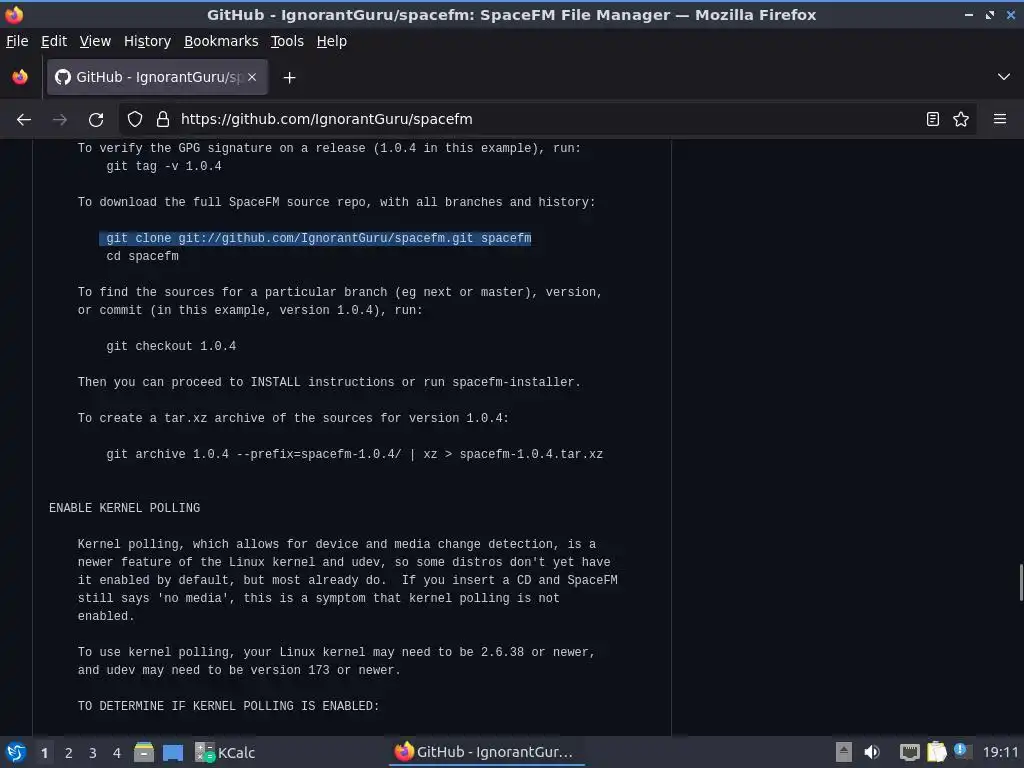Select the GitHub IgnorantGuru/spacefm tab
The image size is (1024, 768).
point(157,77)
